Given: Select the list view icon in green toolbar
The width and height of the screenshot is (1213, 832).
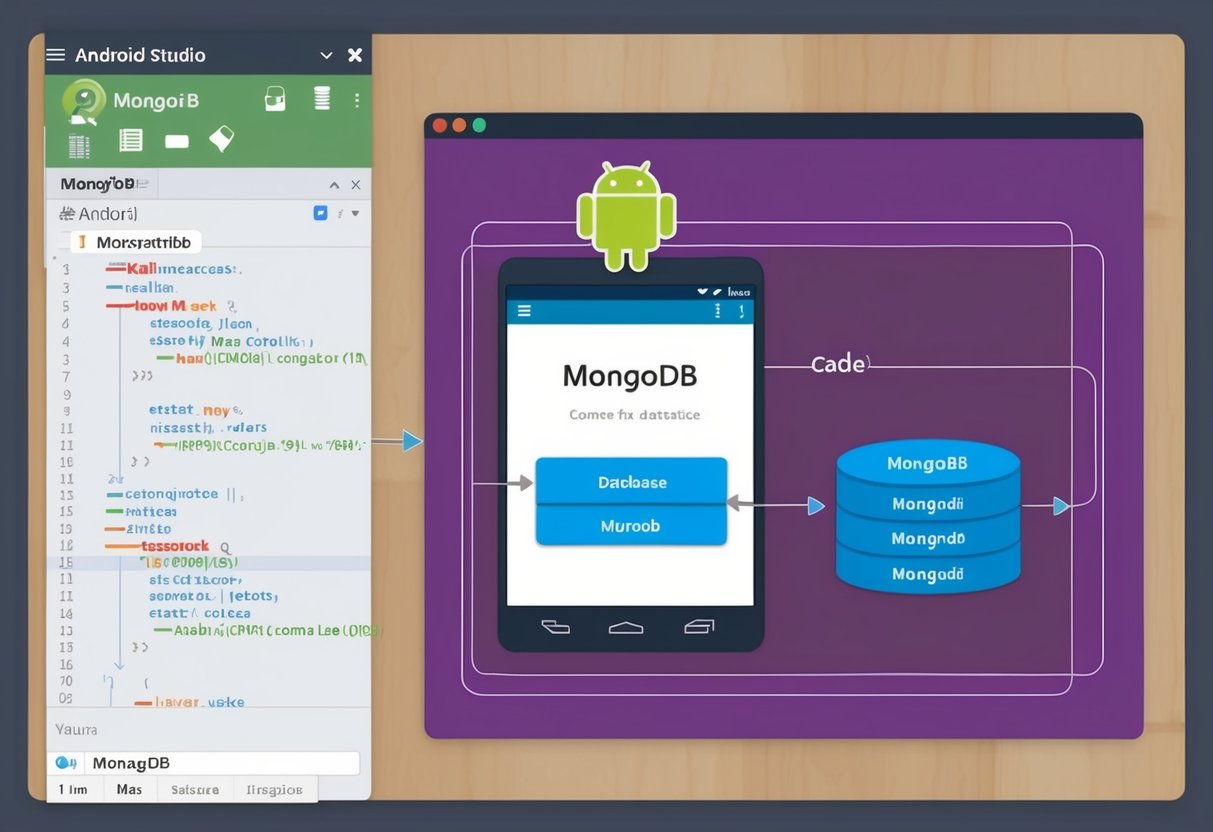Looking at the screenshot, I should coord(130,140).
